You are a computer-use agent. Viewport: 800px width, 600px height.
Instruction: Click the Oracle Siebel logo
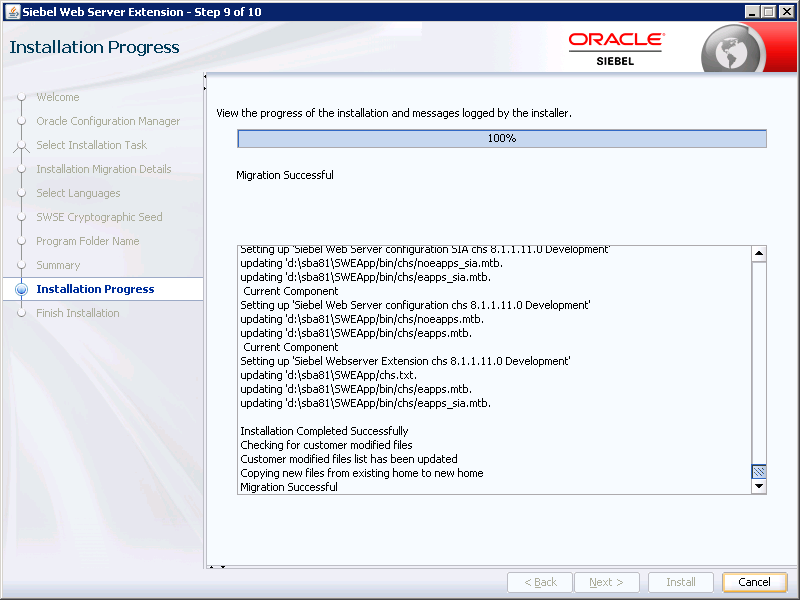[x=616, y=49]
